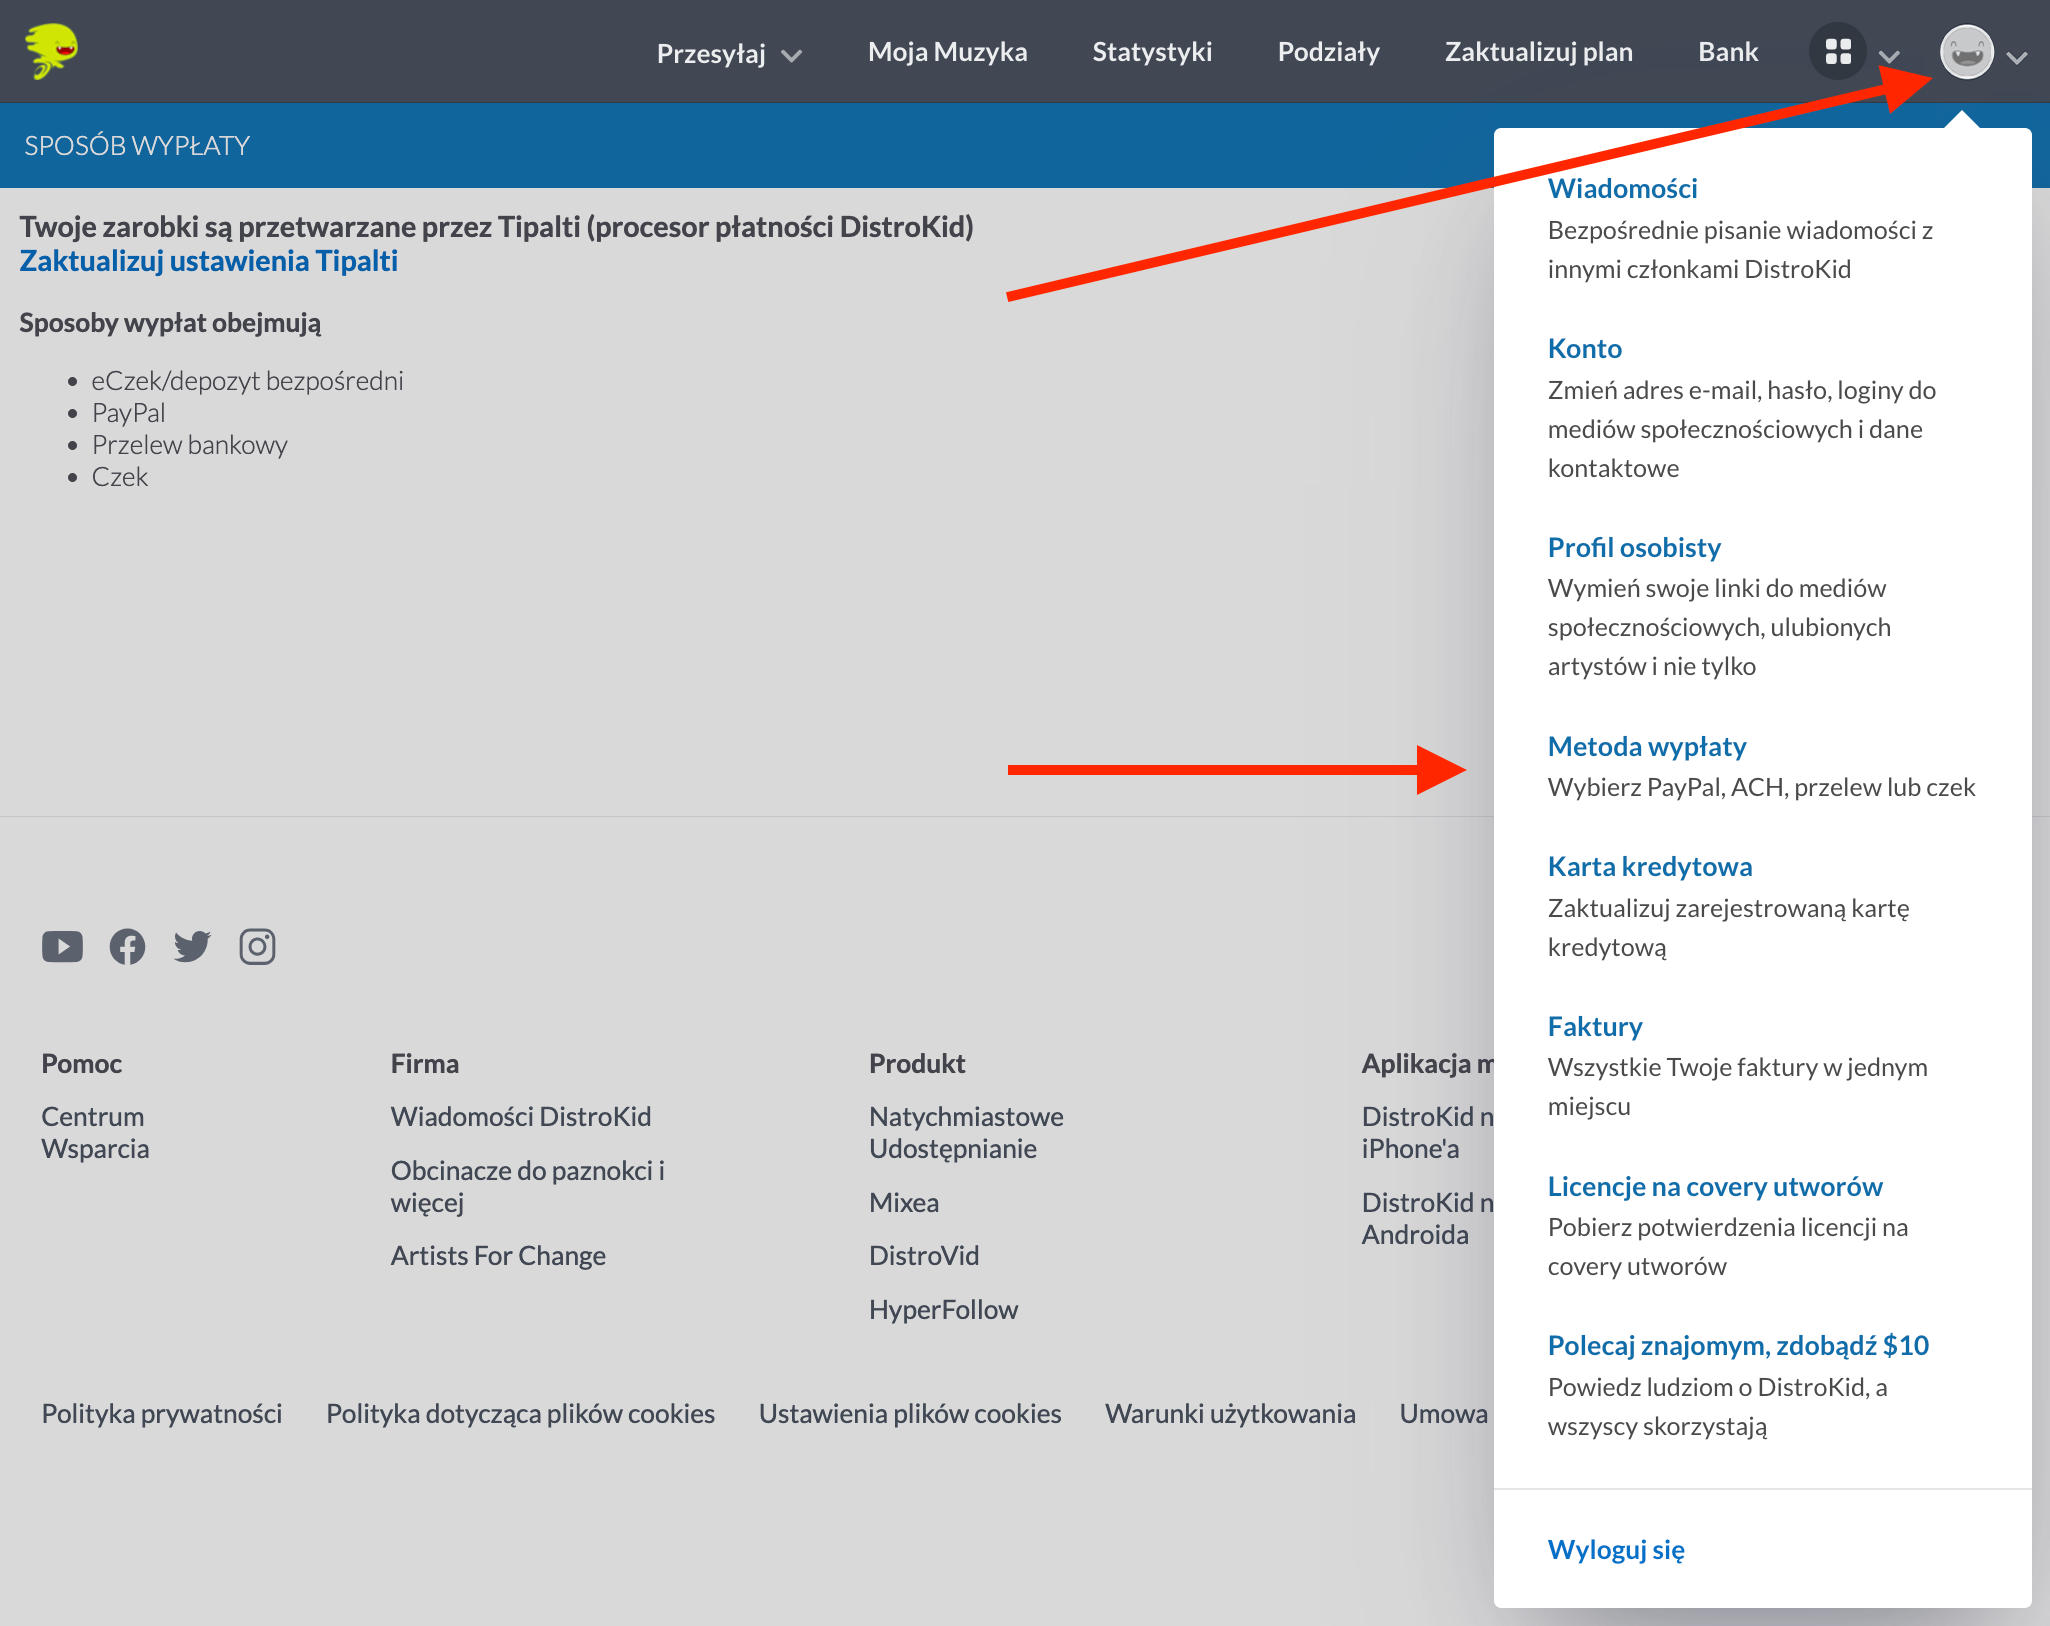The width and height of the screenshot is (2050, 1626).
Task: Open the Instagram social icon
Action: pos(257,946)
